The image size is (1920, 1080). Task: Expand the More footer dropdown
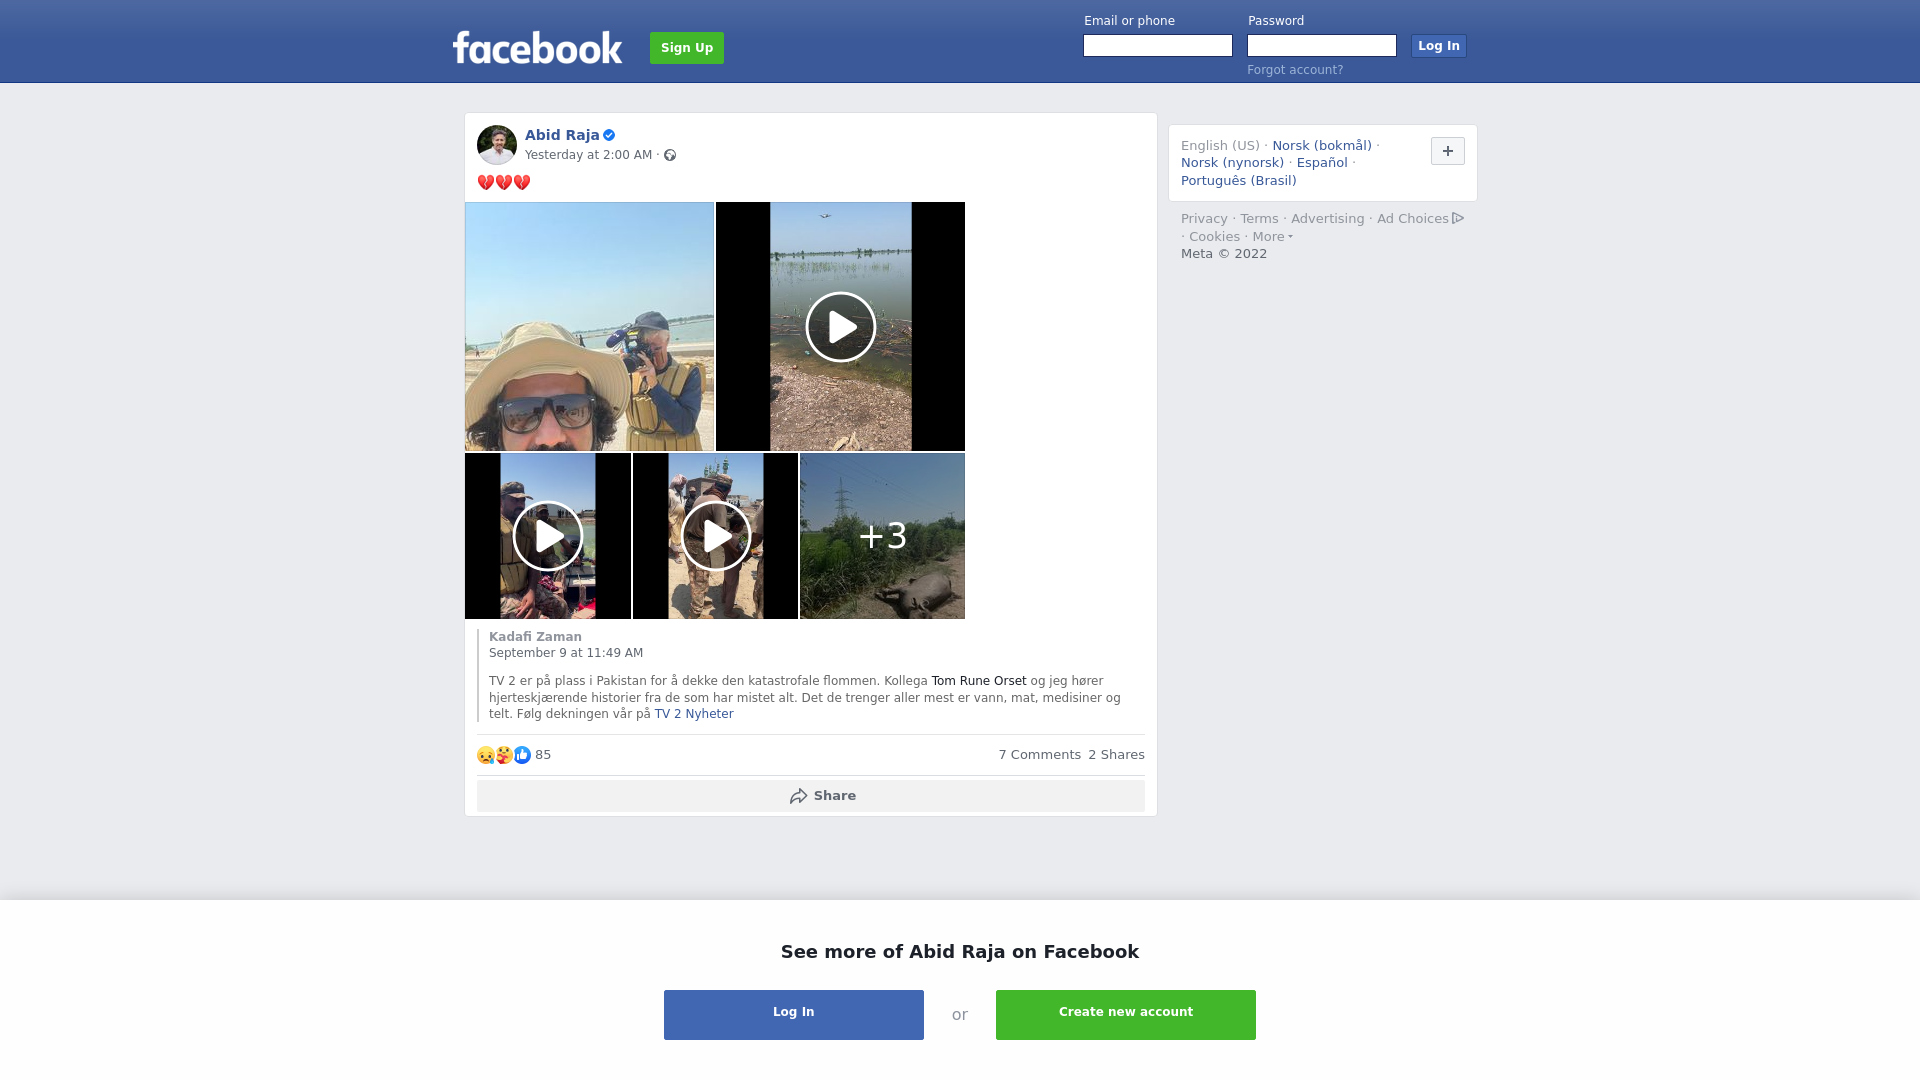(x=1272, y=237)
